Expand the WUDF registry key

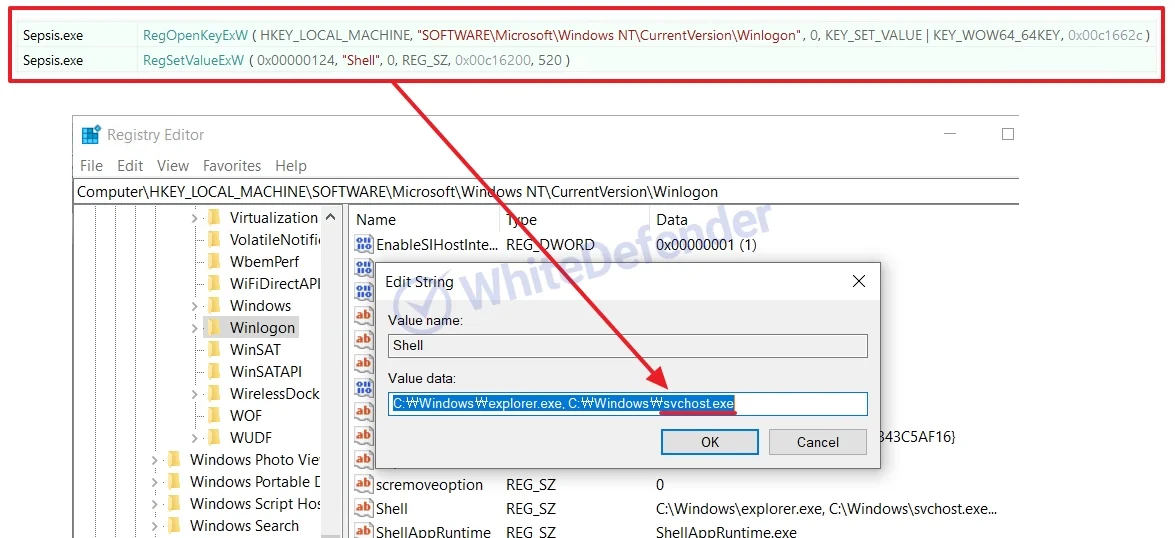tap(194, 438)
